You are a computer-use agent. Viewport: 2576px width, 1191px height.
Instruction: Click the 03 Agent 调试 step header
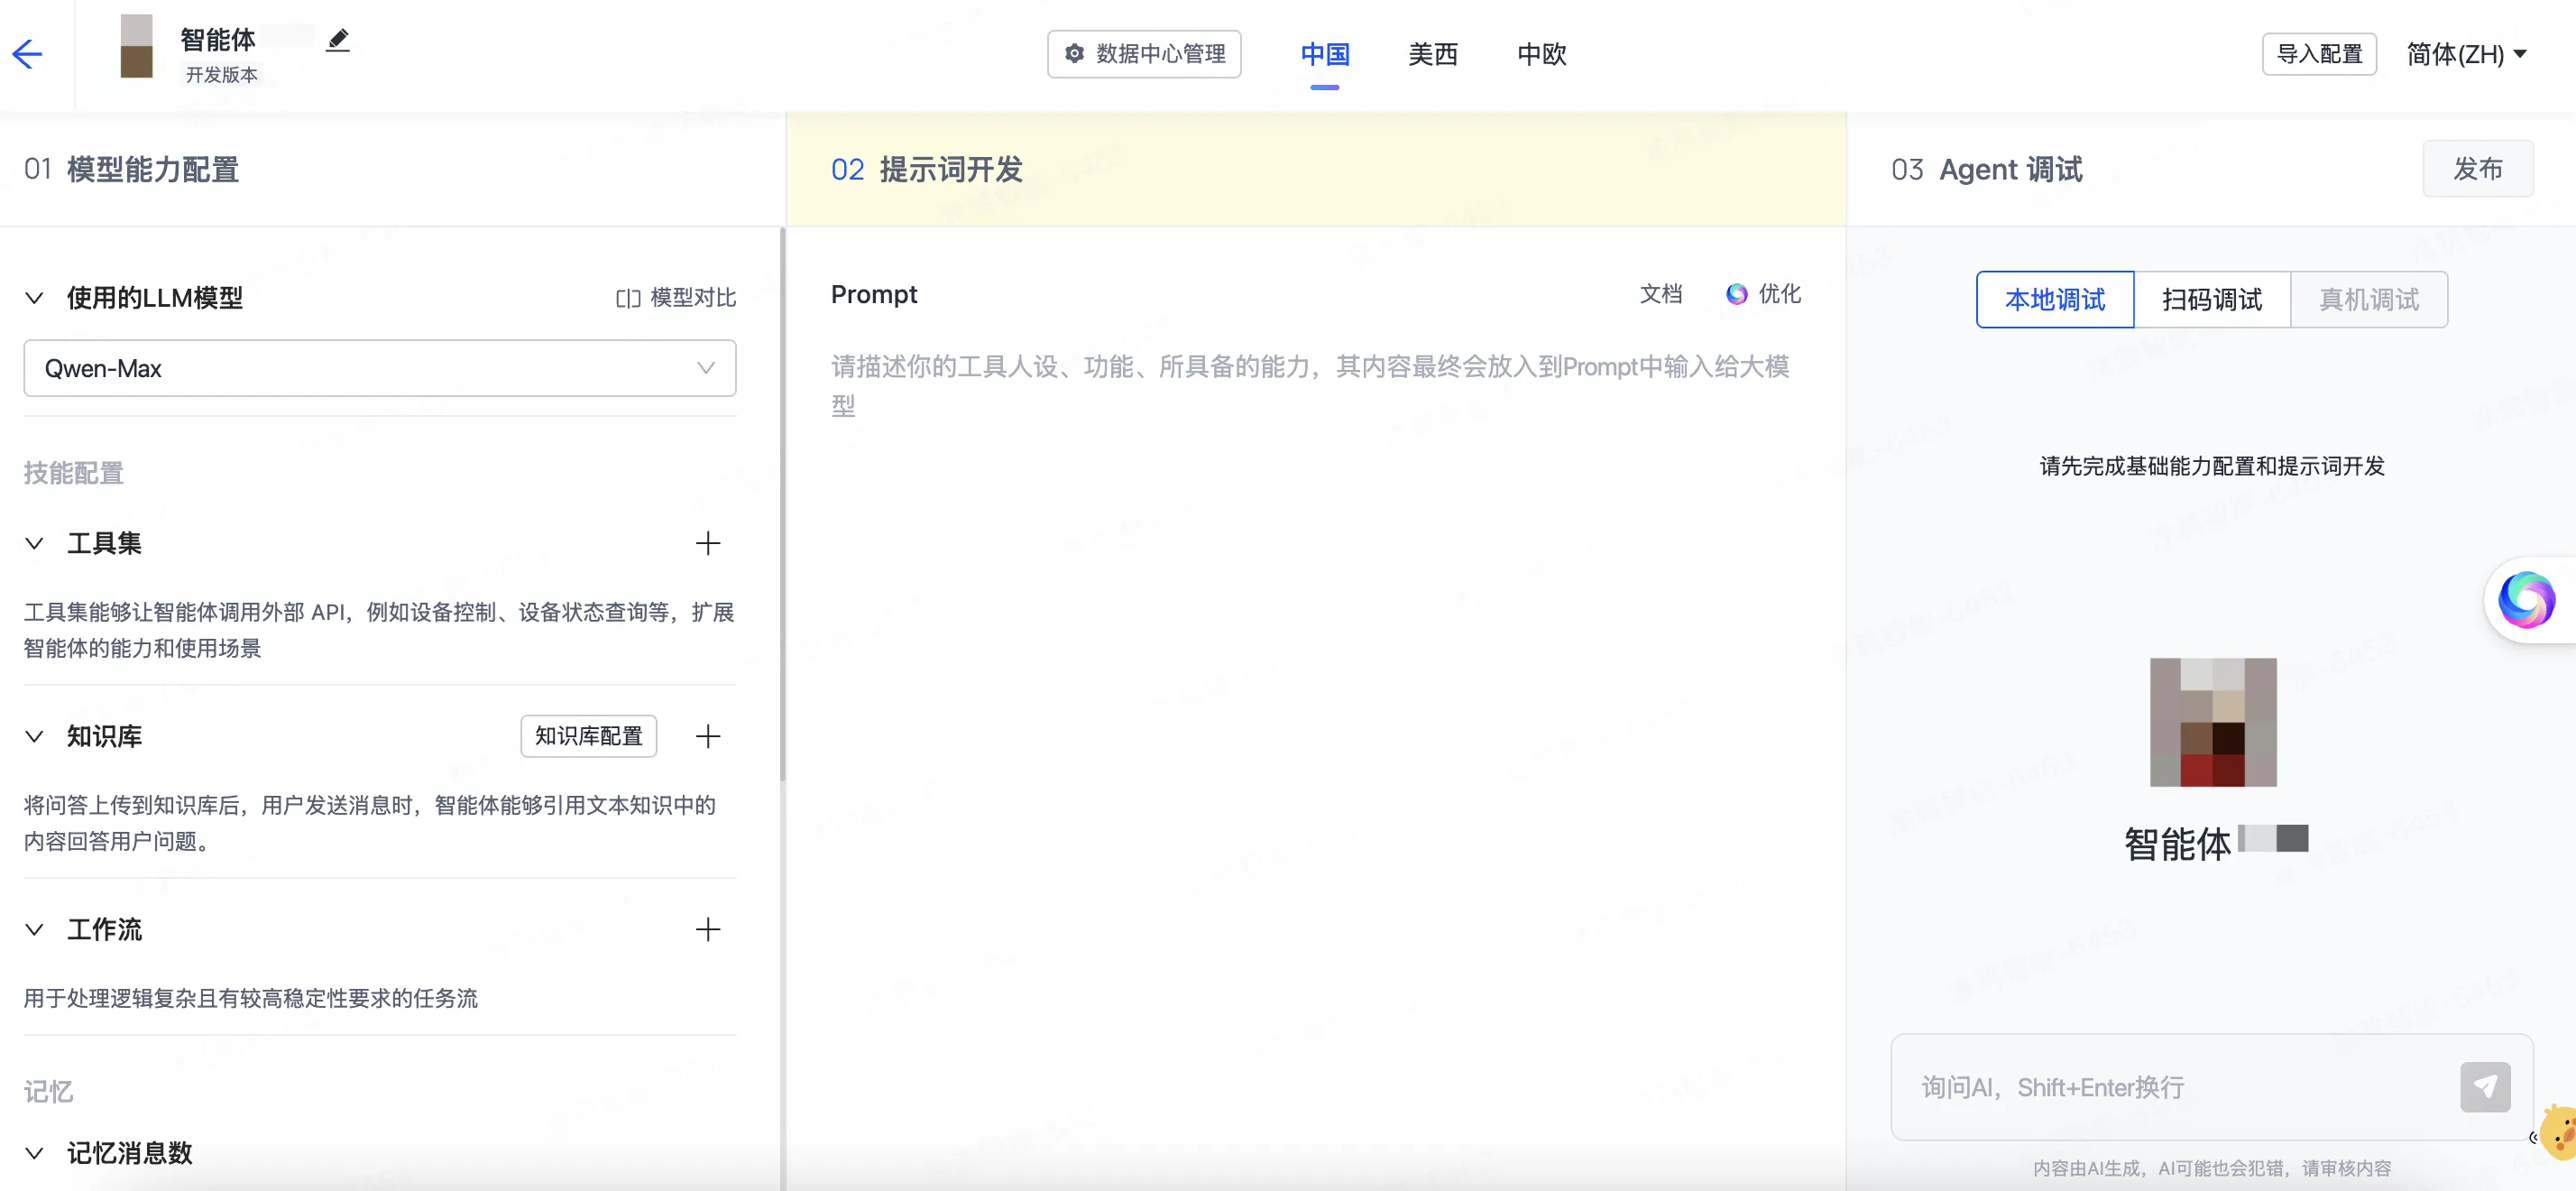click(1986, 170)
